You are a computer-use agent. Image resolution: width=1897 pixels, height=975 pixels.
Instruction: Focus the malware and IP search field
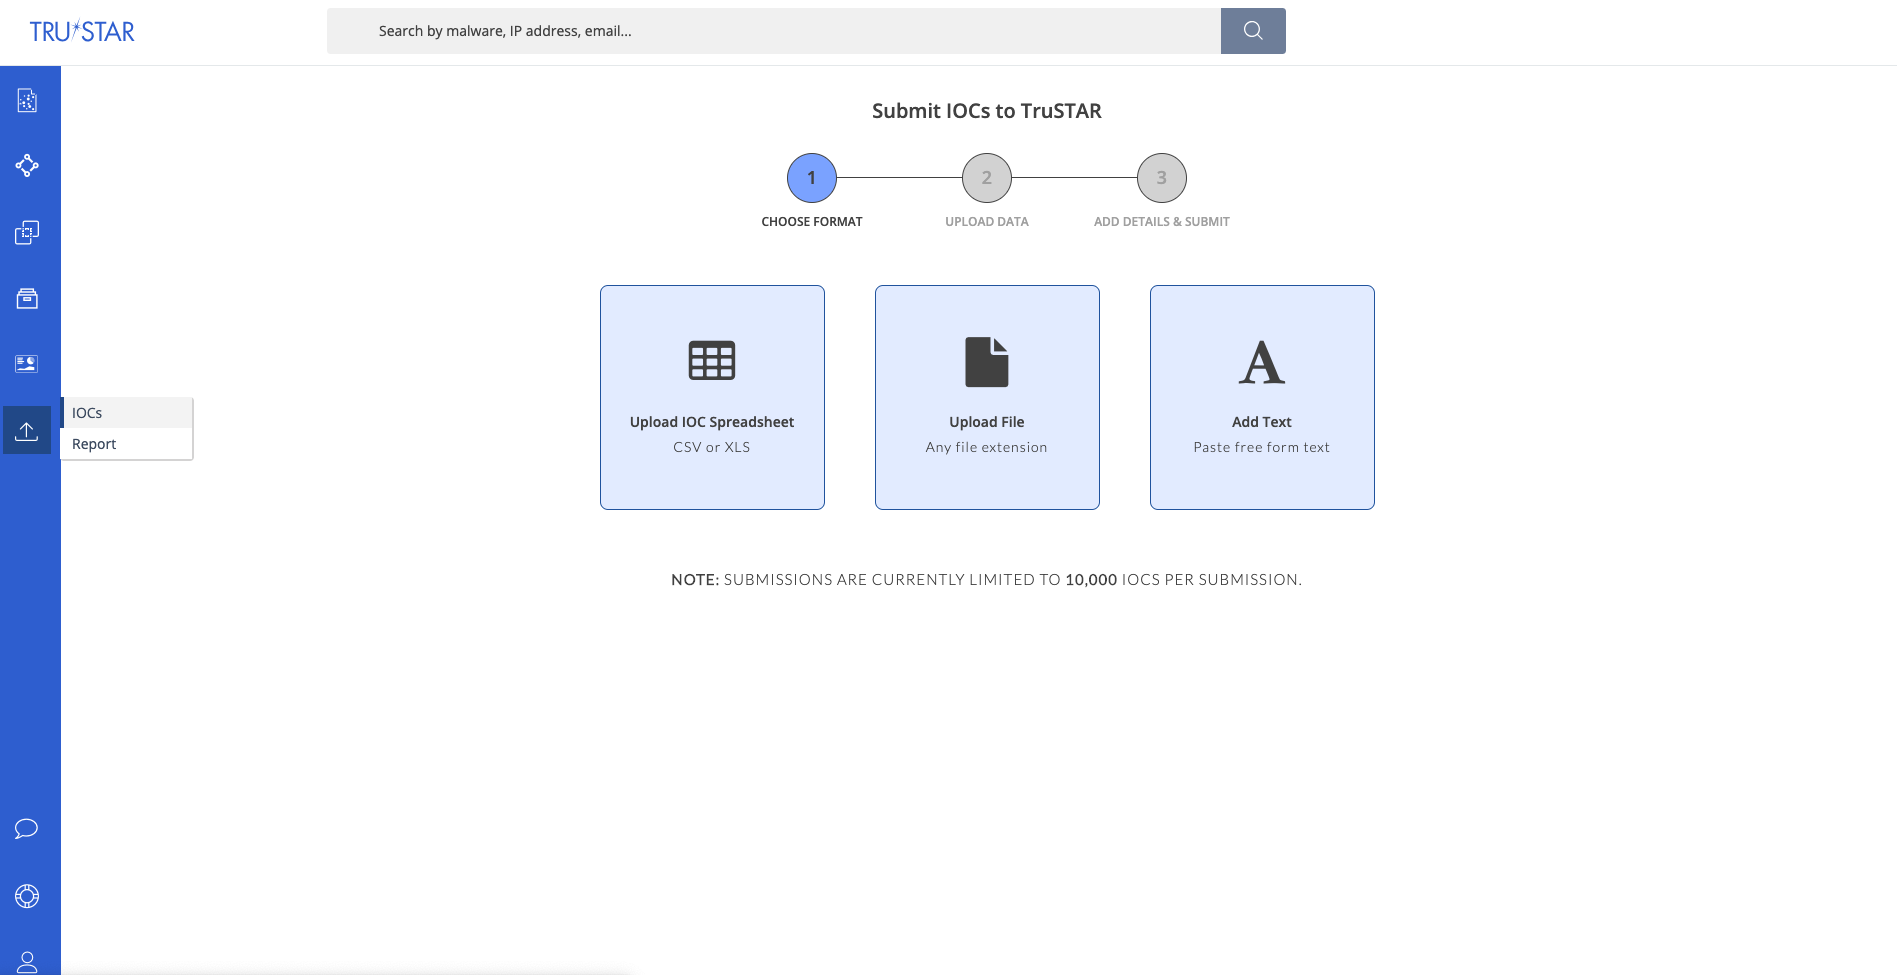click(774, 31)
